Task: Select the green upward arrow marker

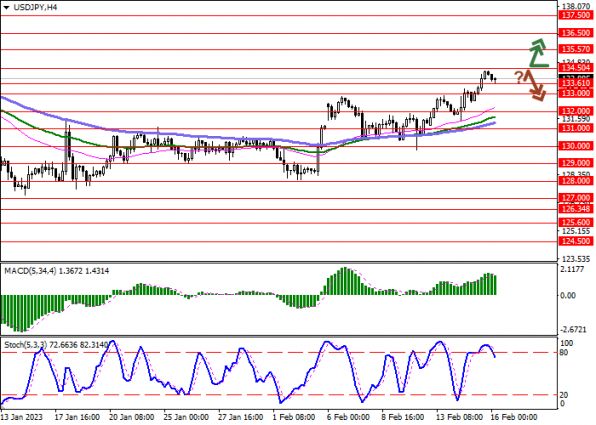Action: coord(538,53)
